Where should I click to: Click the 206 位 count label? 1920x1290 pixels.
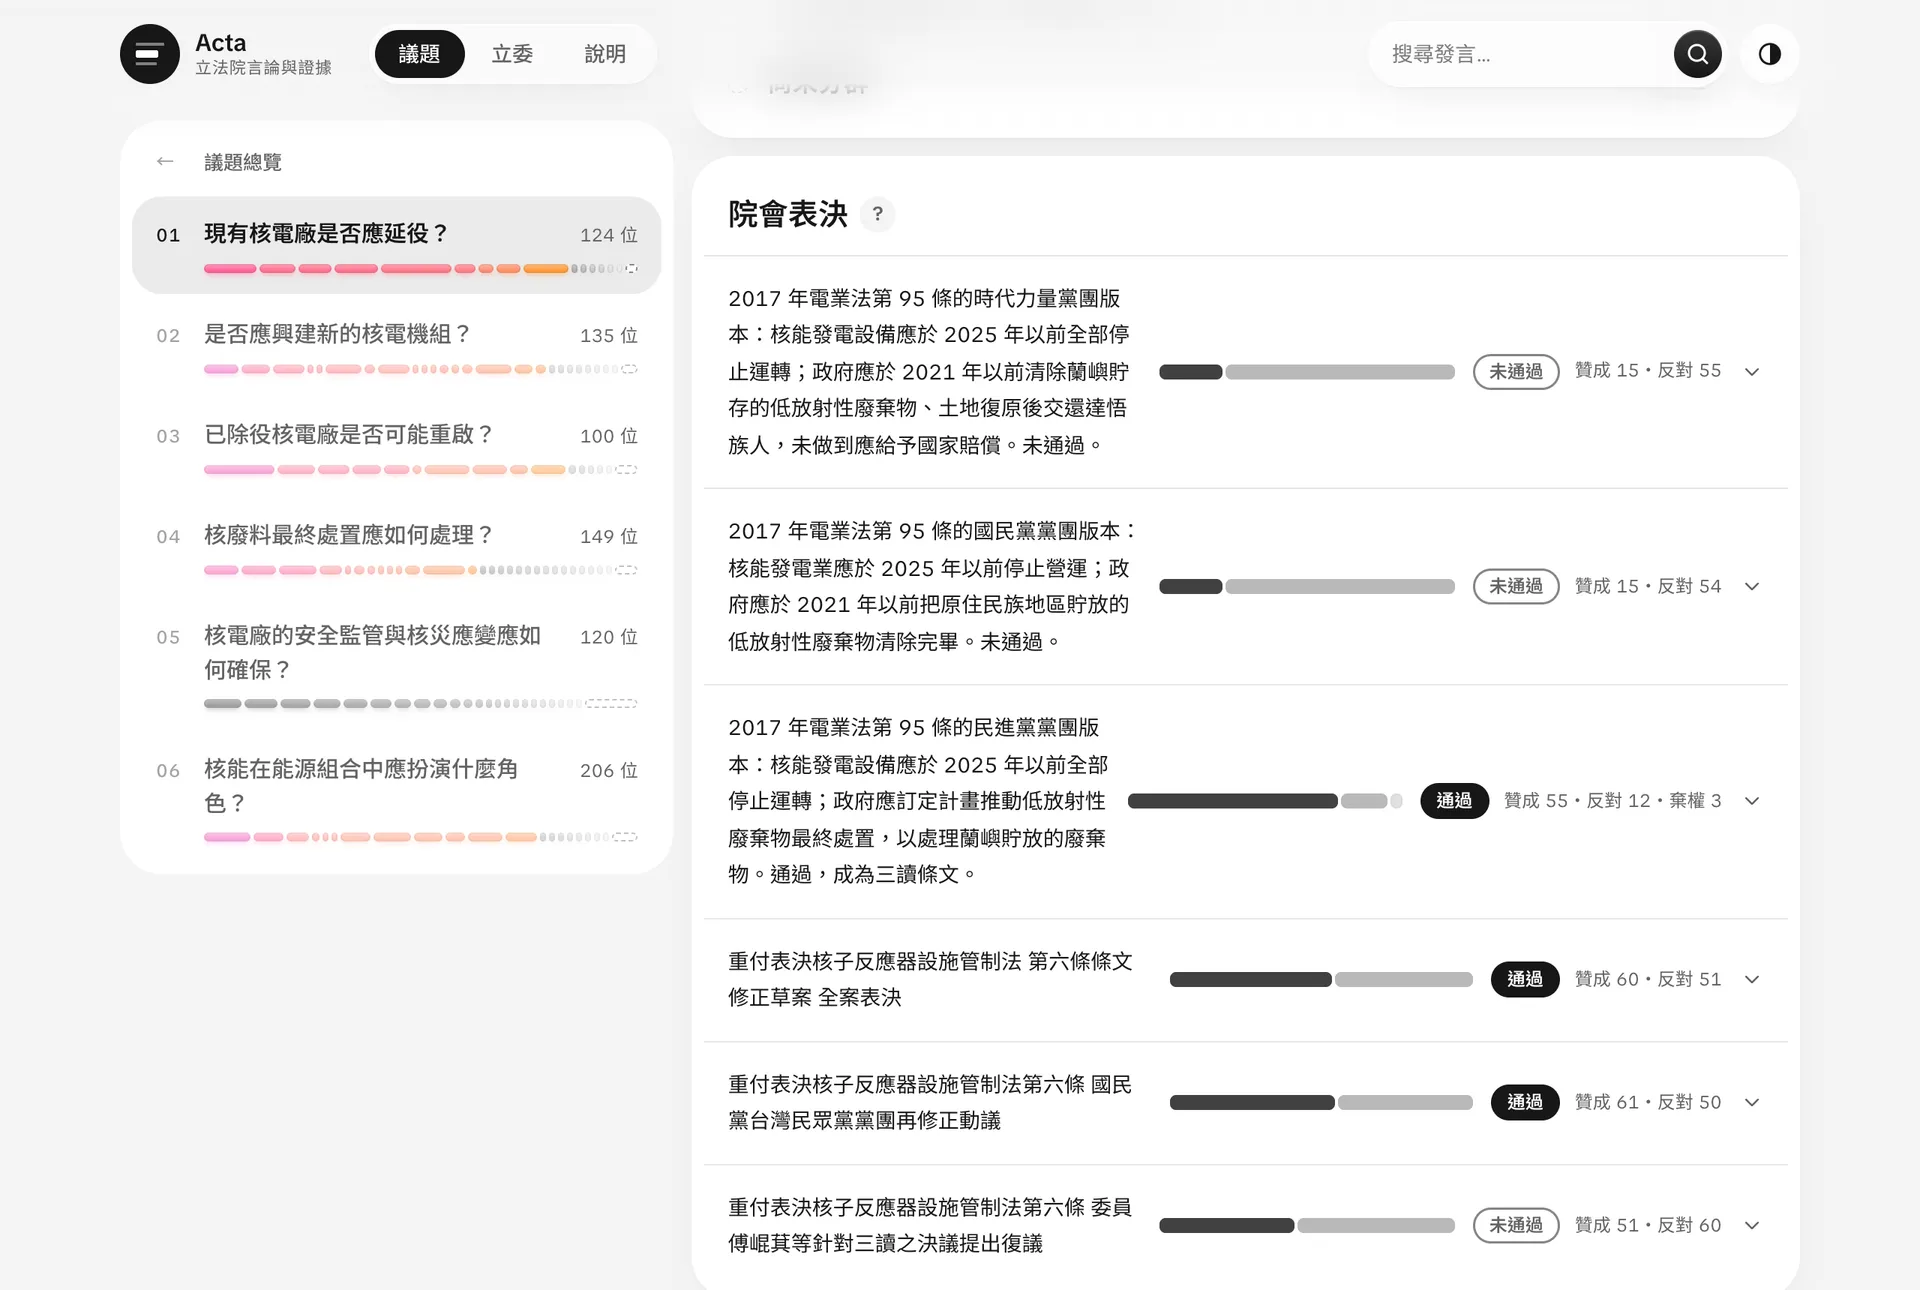click(x=609, y=771)
